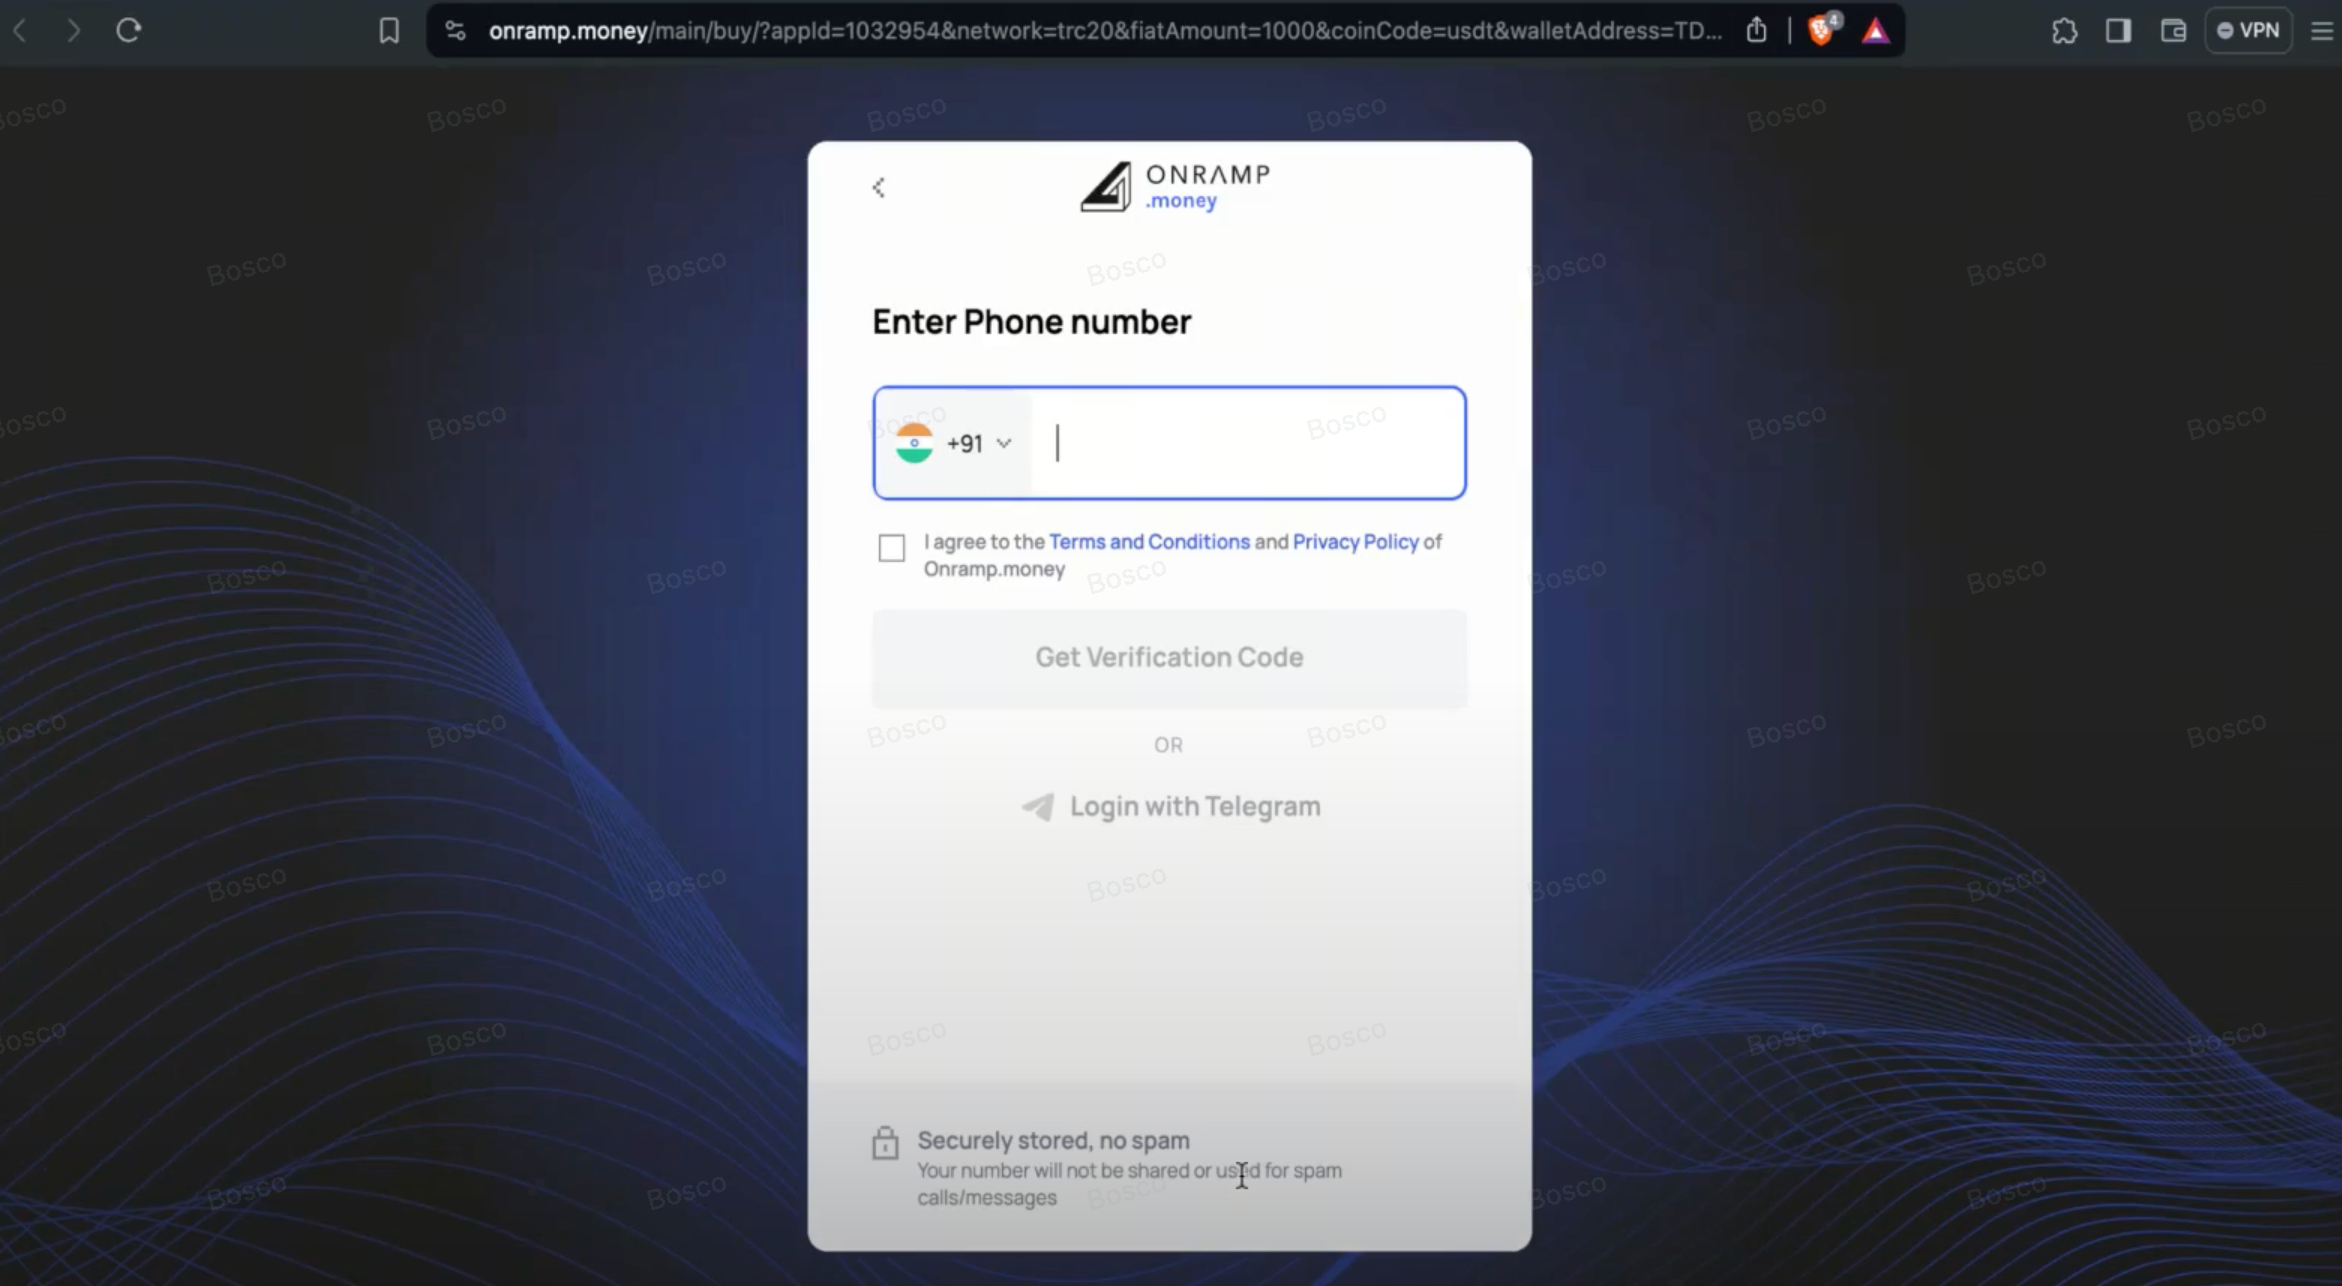This screenshot has width=2342, height=1286.
Task: Focus the phone number input field
Action: point(1250,443)
